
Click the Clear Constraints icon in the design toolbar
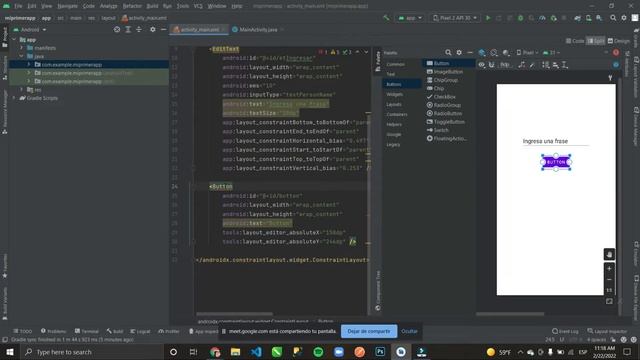pos(522,64)
